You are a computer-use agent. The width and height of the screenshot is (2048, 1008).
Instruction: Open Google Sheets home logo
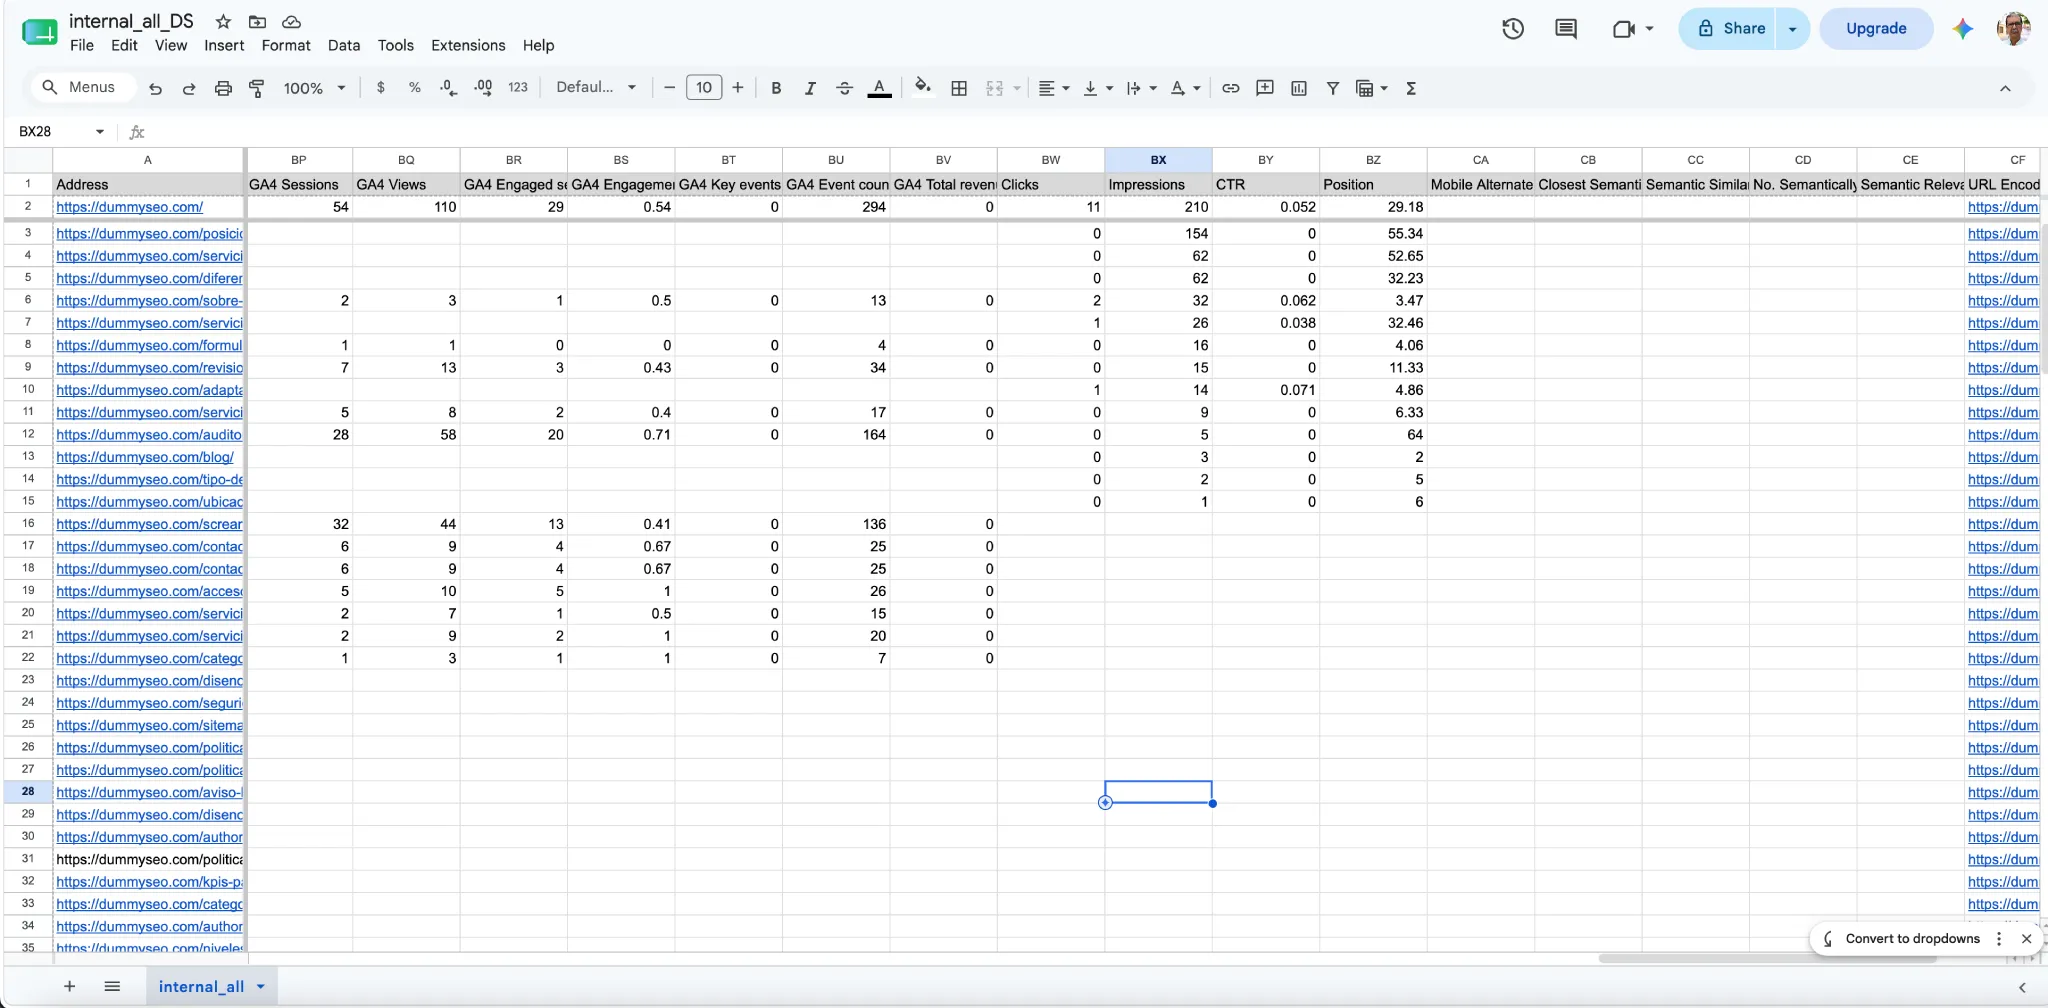click(39, 32)
